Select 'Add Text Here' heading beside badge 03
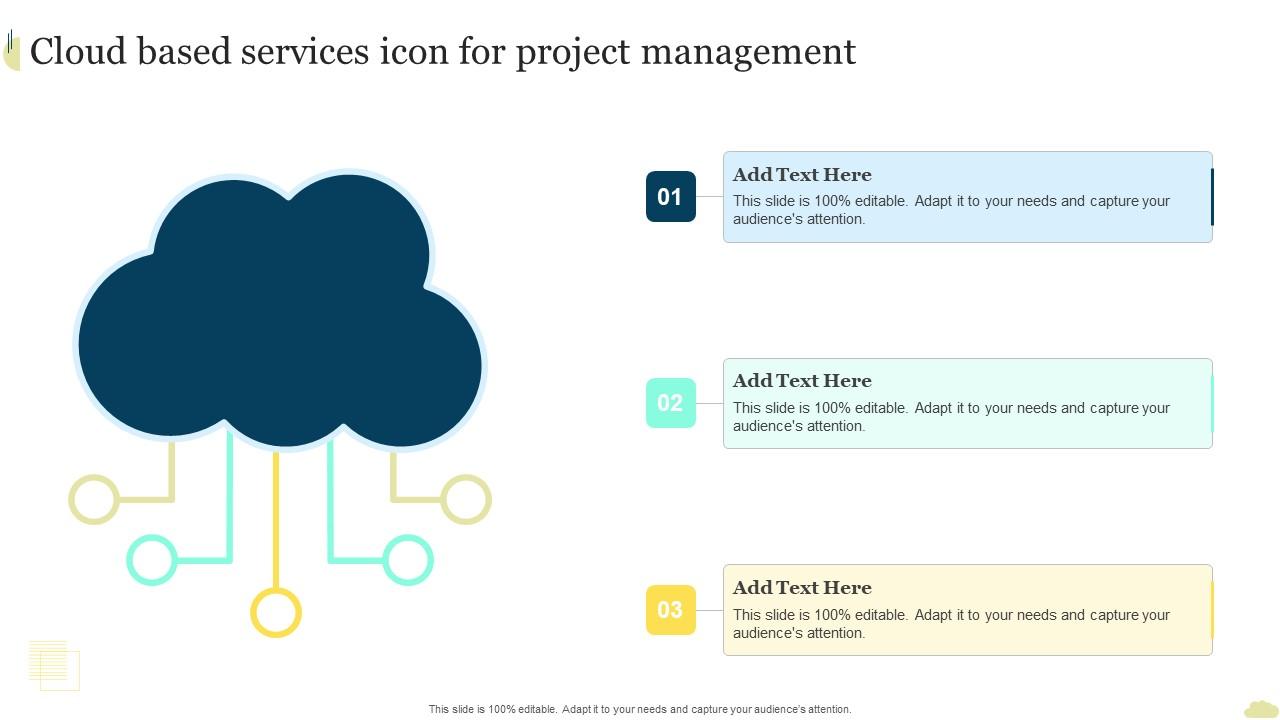The height and width of the screenshot is (720, 1280). click(x=802, y=588)
